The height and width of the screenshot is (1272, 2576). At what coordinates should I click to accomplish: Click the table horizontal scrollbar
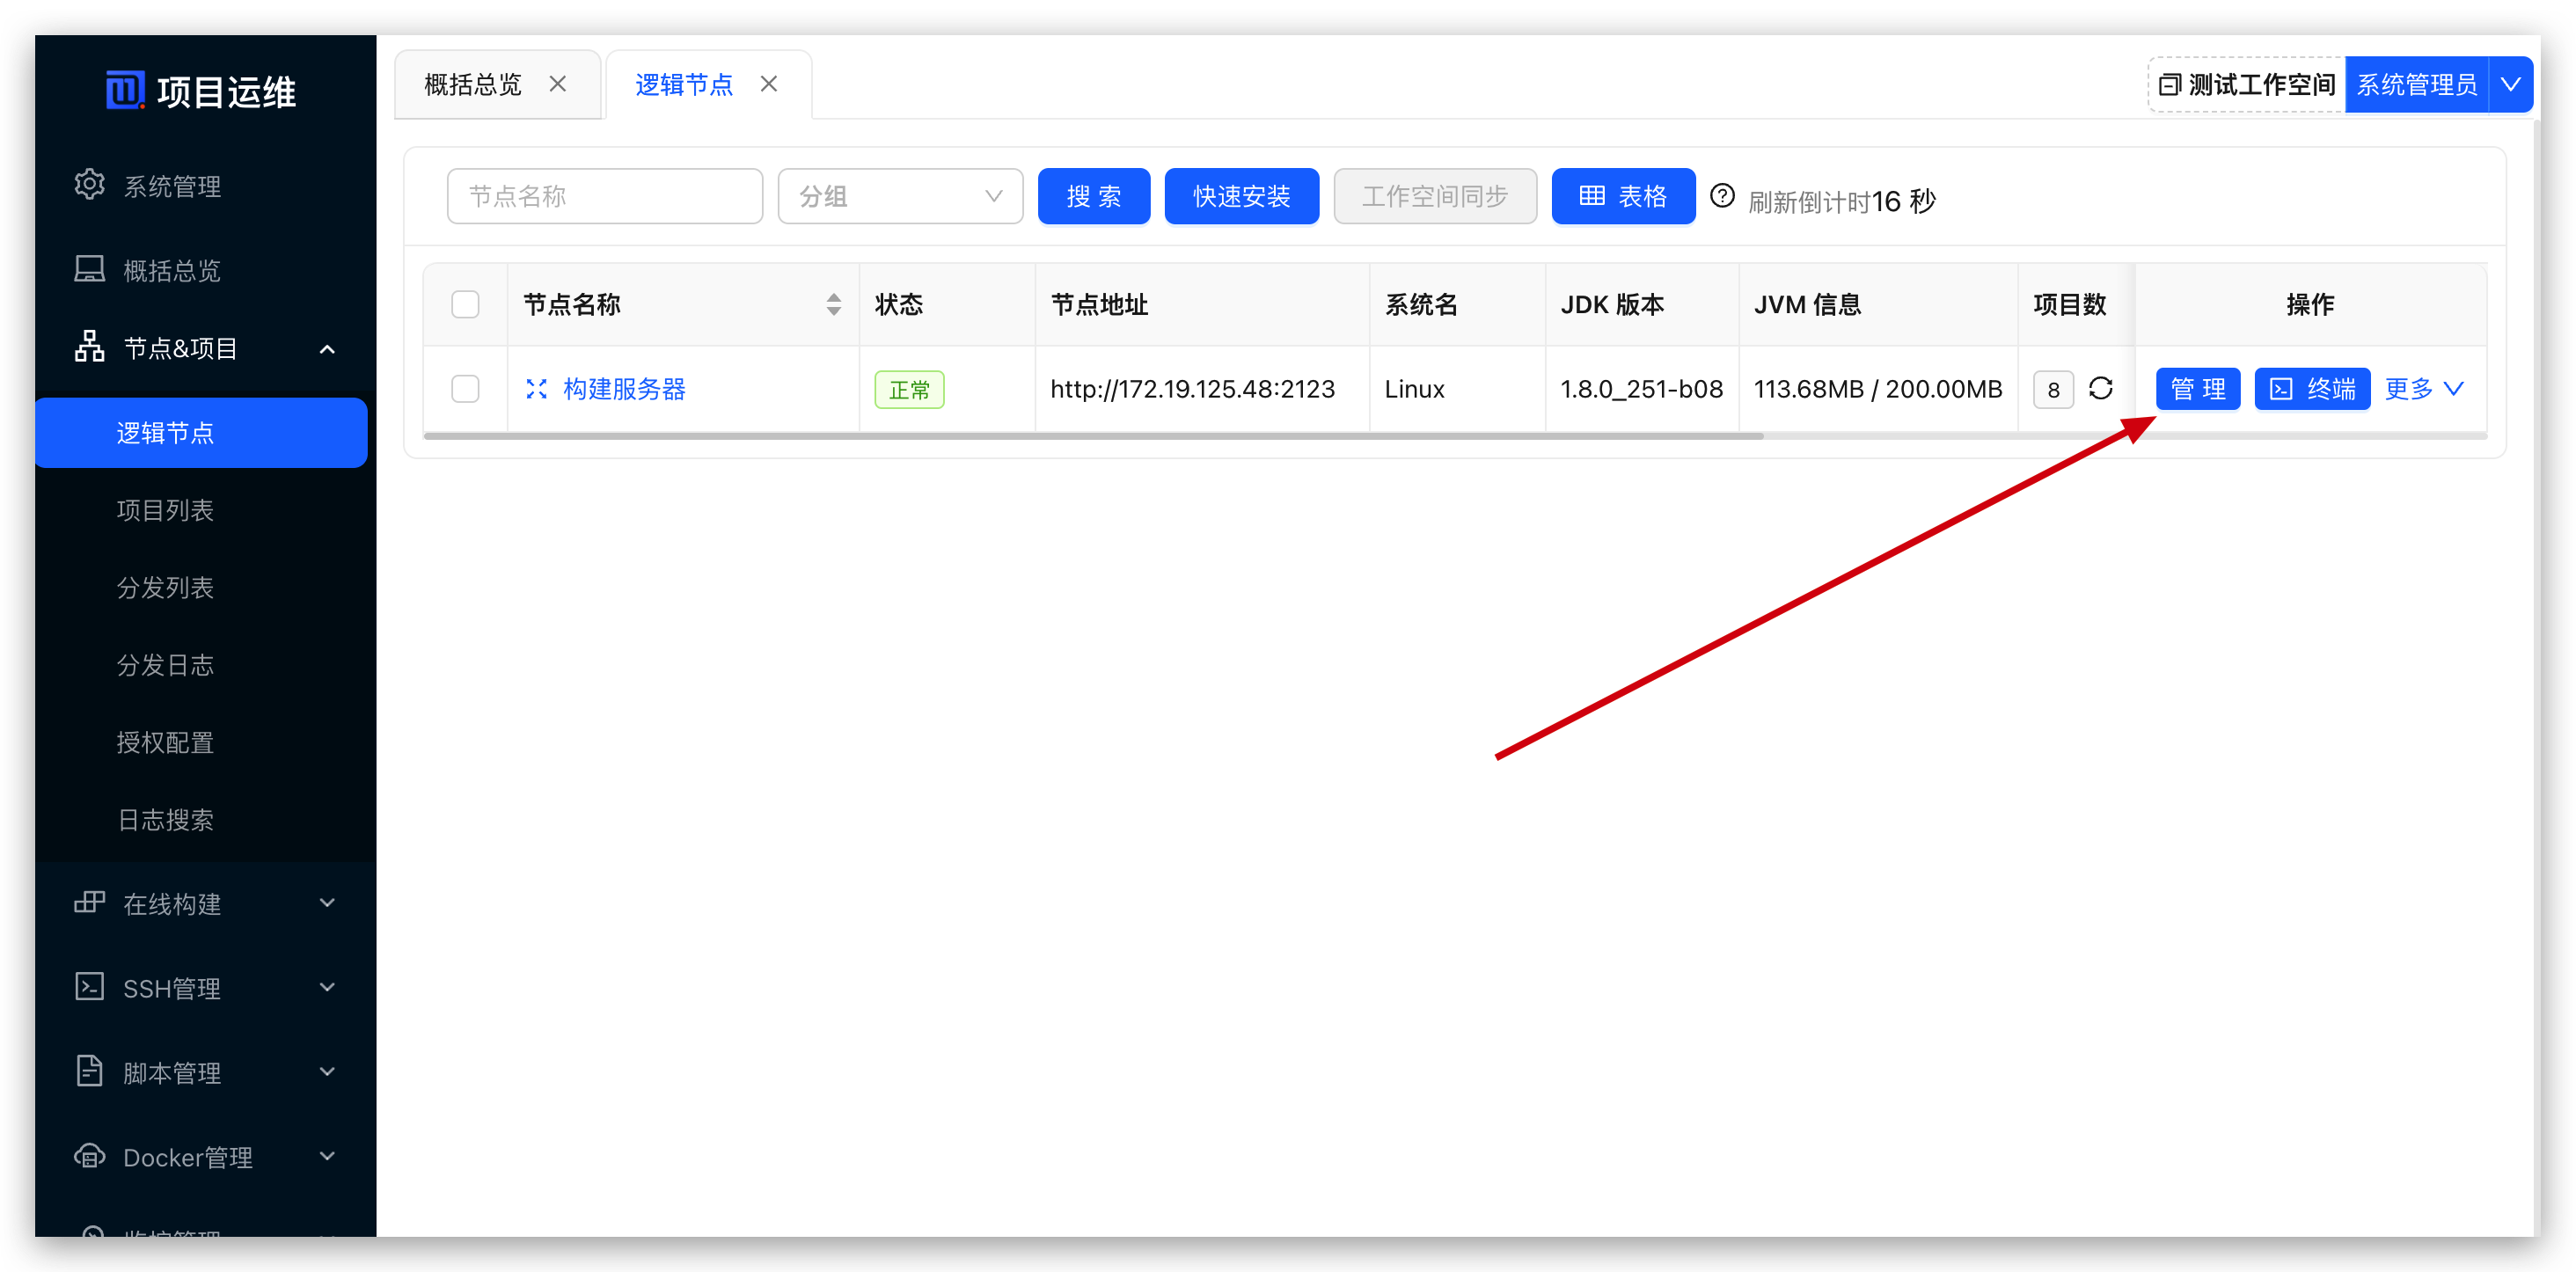(1092, 436)
